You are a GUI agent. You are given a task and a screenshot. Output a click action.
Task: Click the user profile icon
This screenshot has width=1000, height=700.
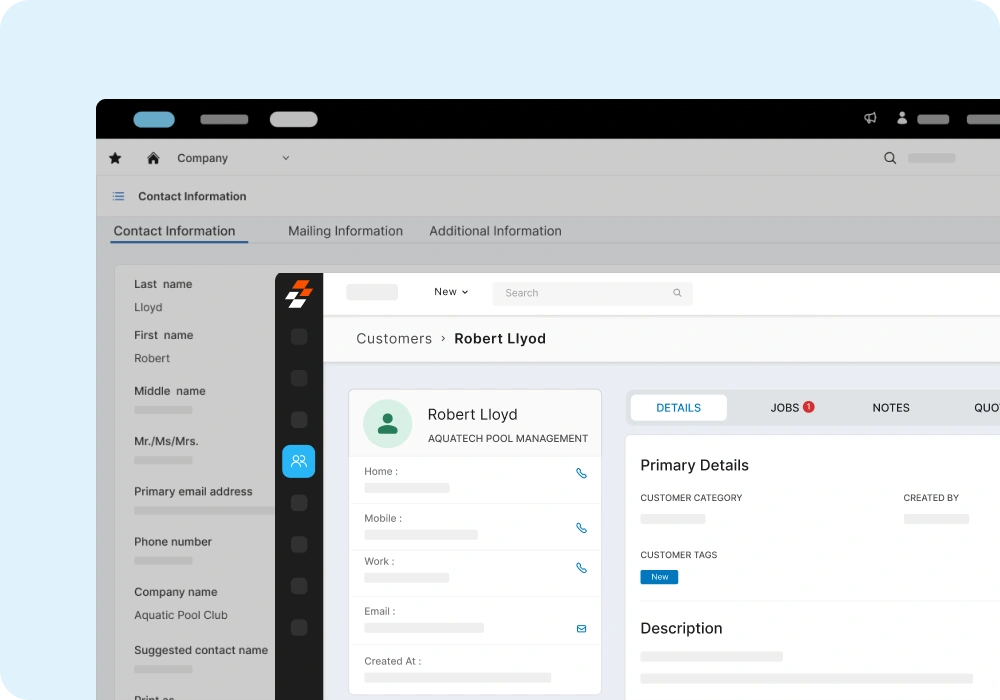pyautogui.click(x=902, y=118)
